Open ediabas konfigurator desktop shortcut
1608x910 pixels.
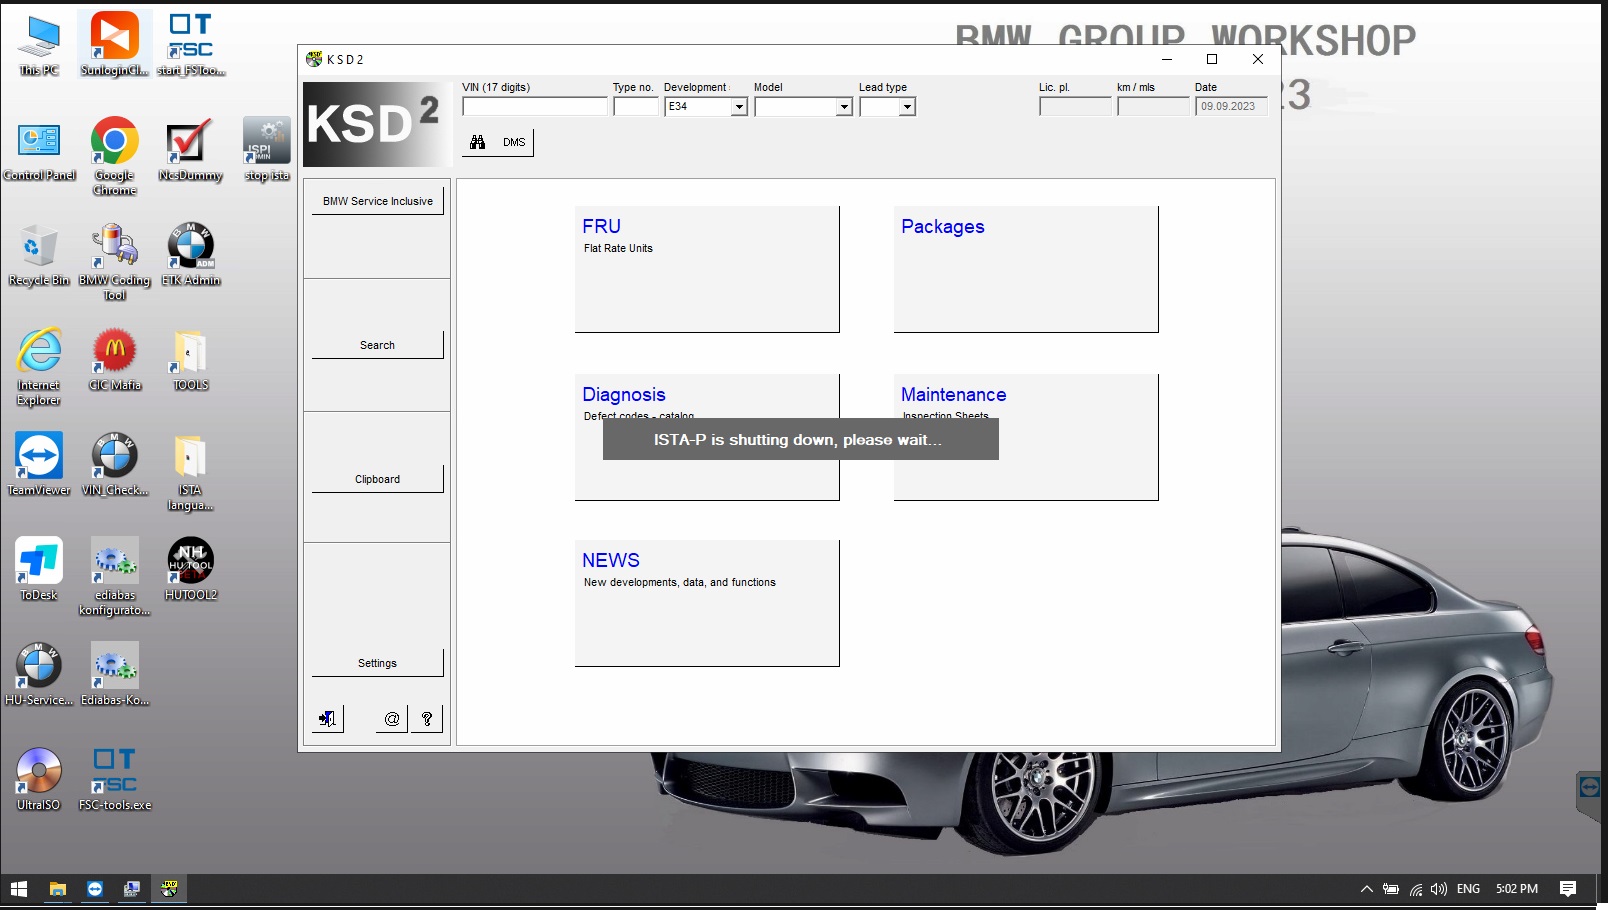(x=115, y=577)
